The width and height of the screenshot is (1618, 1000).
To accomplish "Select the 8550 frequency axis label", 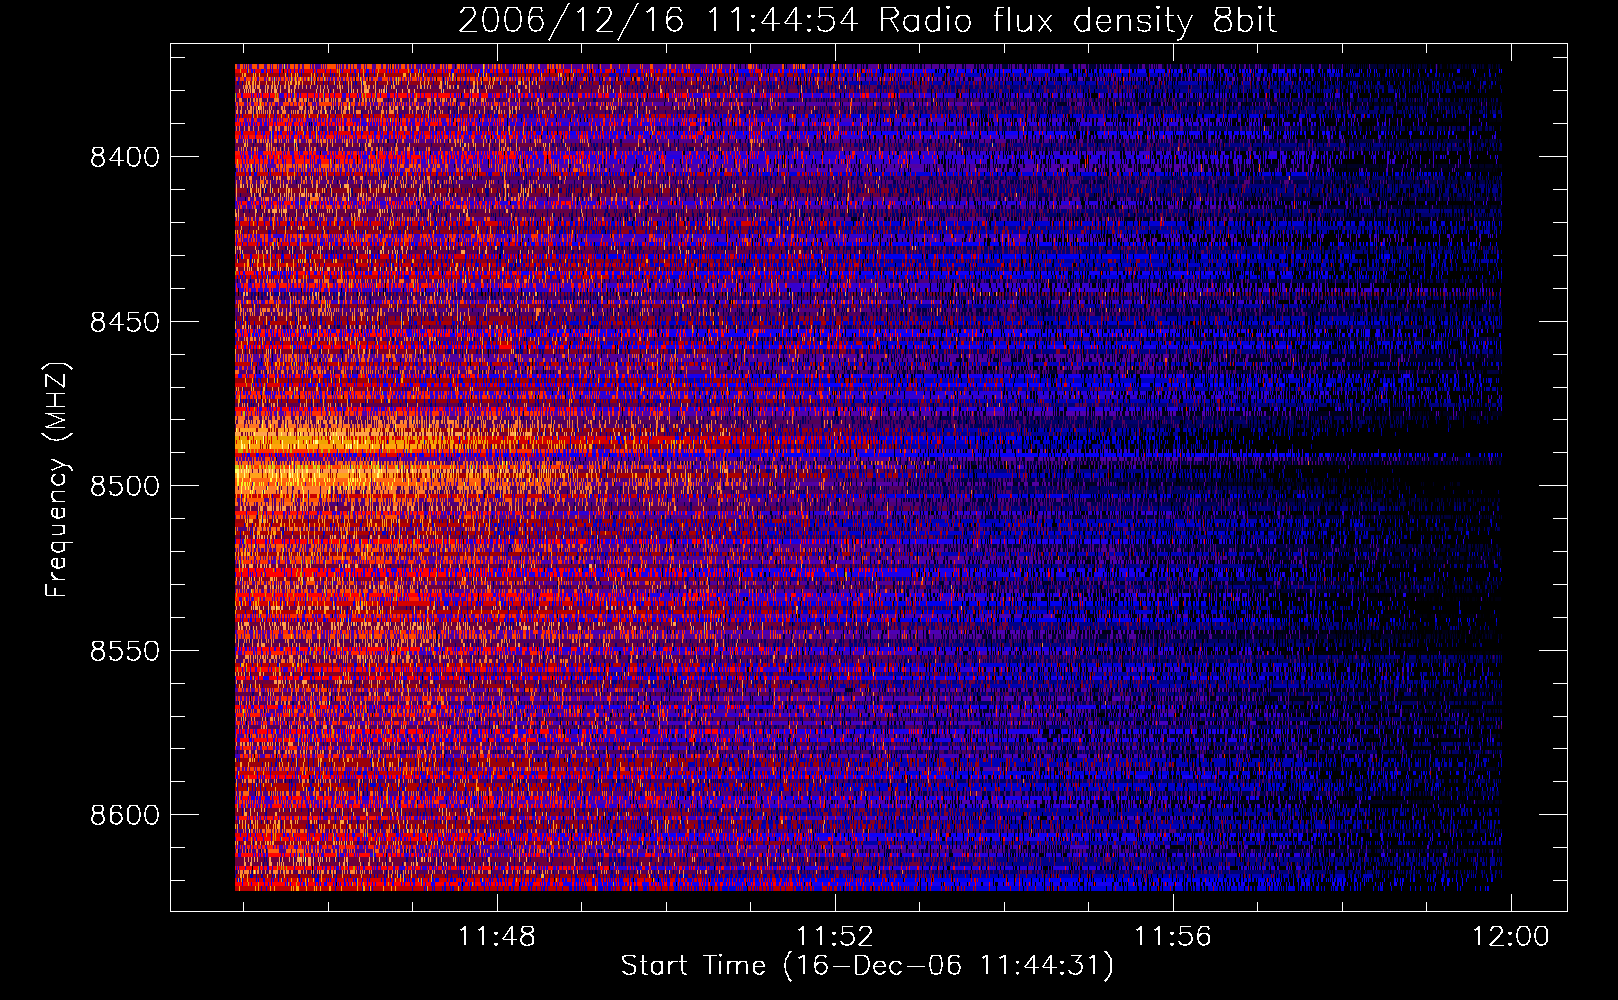I will point(124,651).
